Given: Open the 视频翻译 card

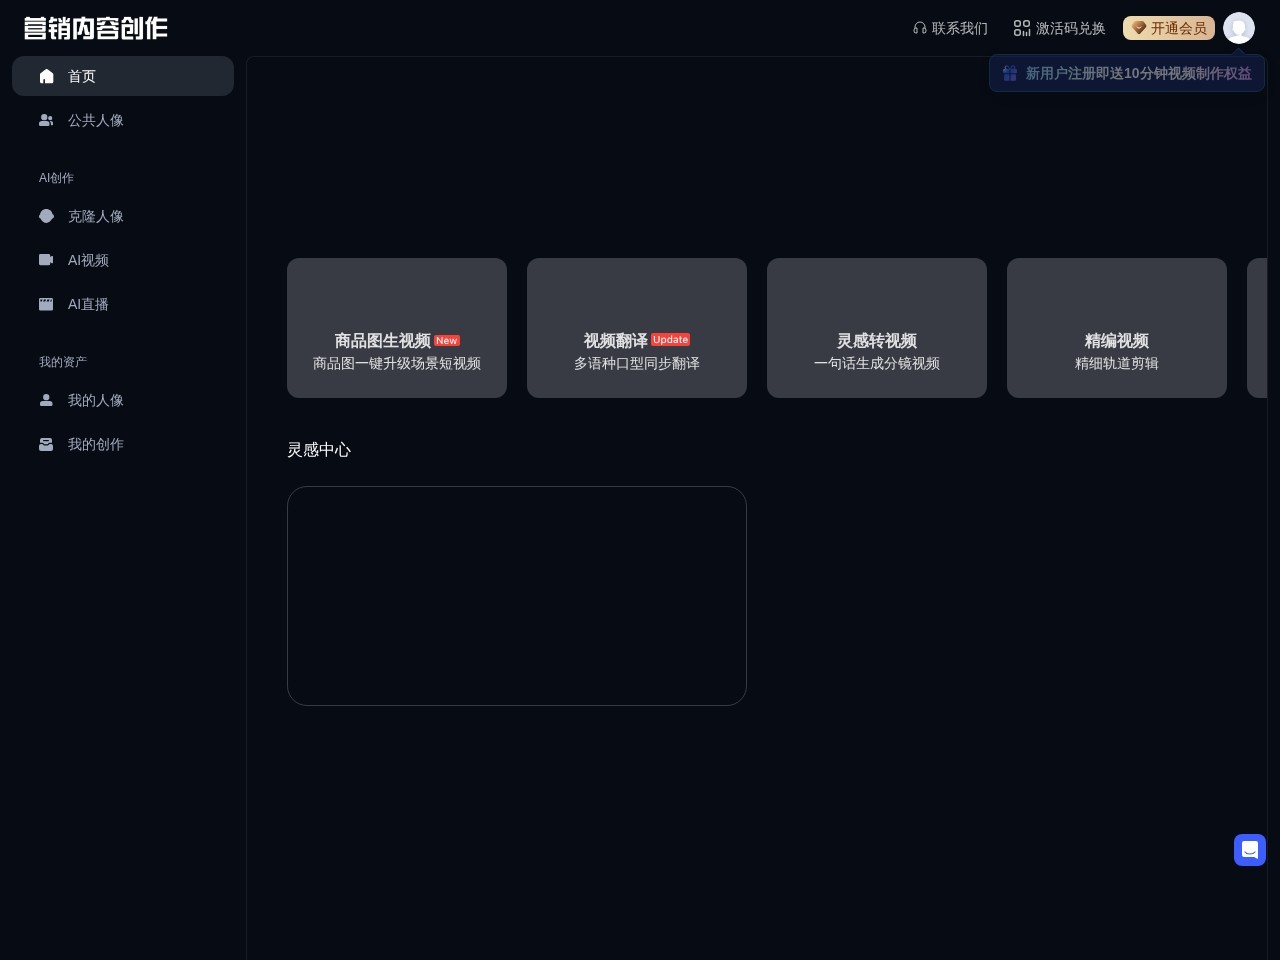Looking at the screenshot, I should point(637,328).
